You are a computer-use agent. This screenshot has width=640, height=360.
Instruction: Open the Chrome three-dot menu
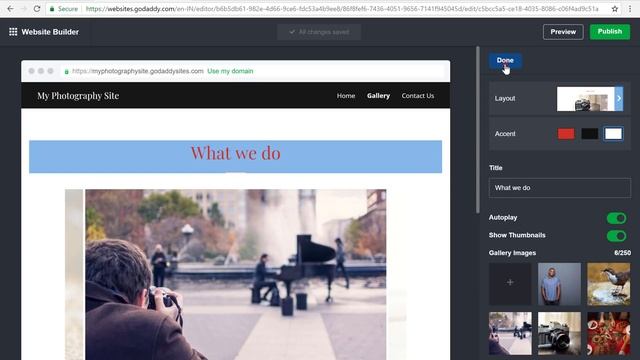pyautogui.click(x=630, y=9)
